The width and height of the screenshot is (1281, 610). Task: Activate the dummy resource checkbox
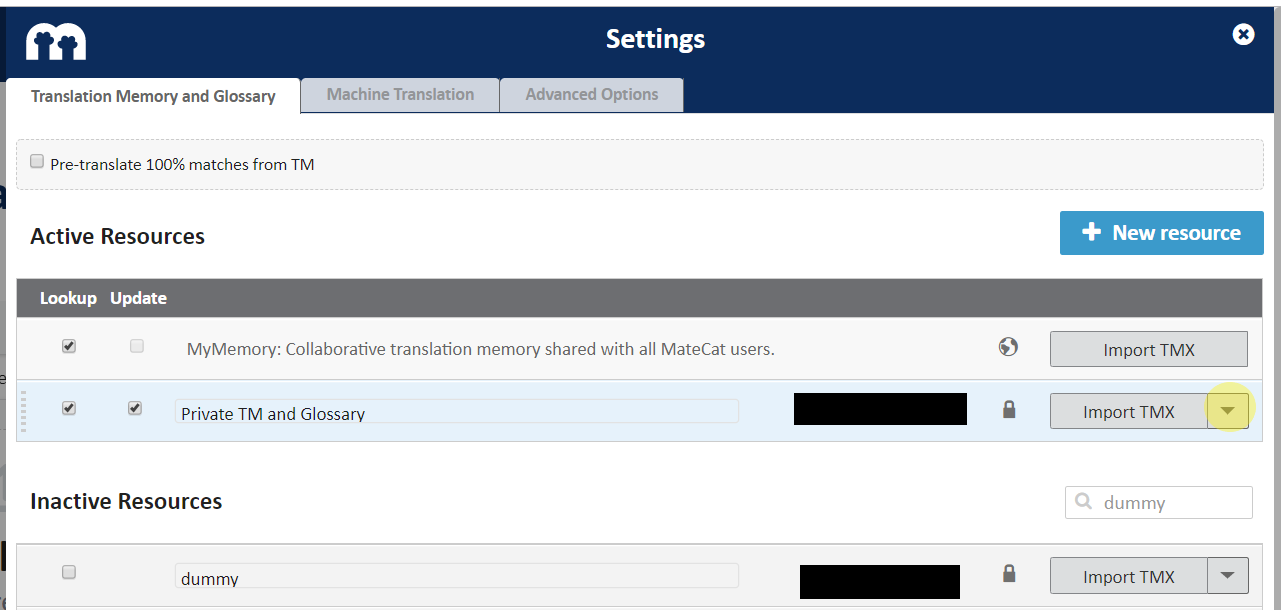click(x=69, y=572)
